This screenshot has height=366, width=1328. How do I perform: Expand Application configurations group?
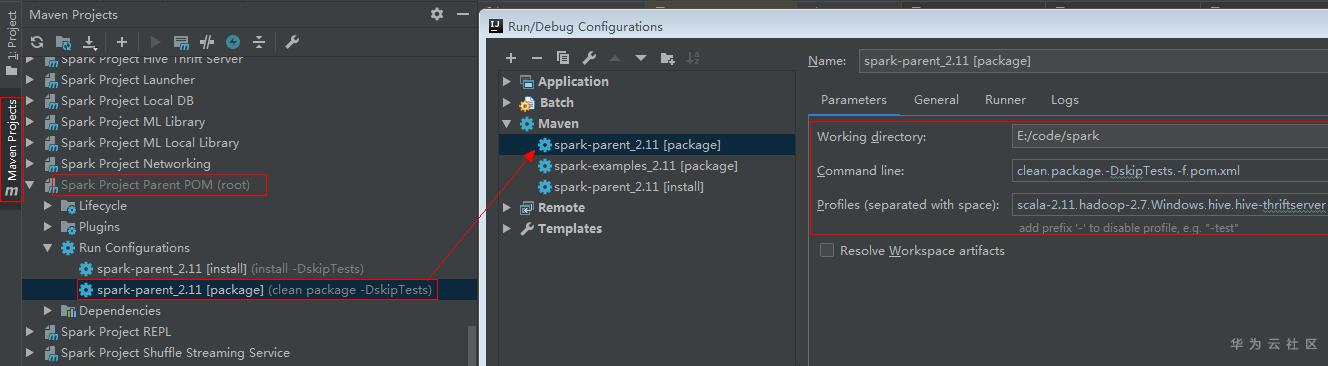pos(508,82)
